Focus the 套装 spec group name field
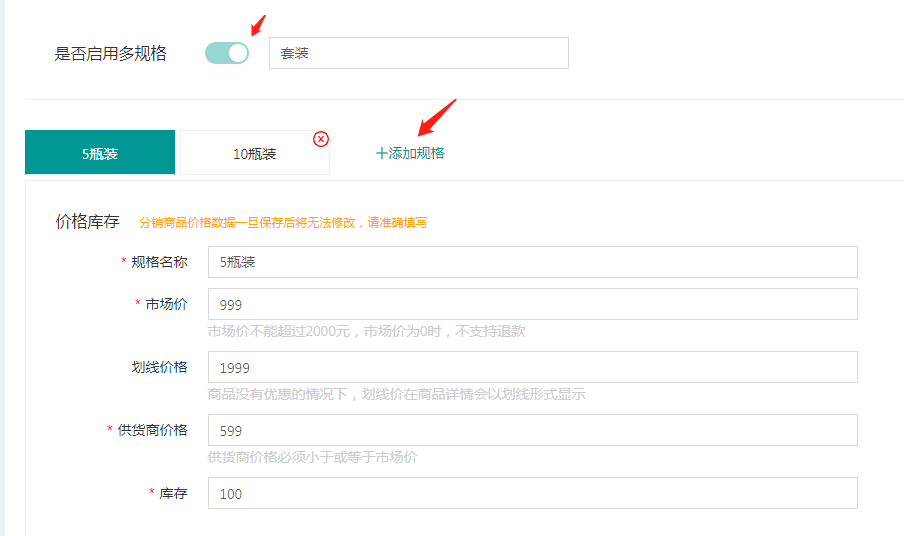Viewport: 904px width, 536px height. (x=418, y=53)
